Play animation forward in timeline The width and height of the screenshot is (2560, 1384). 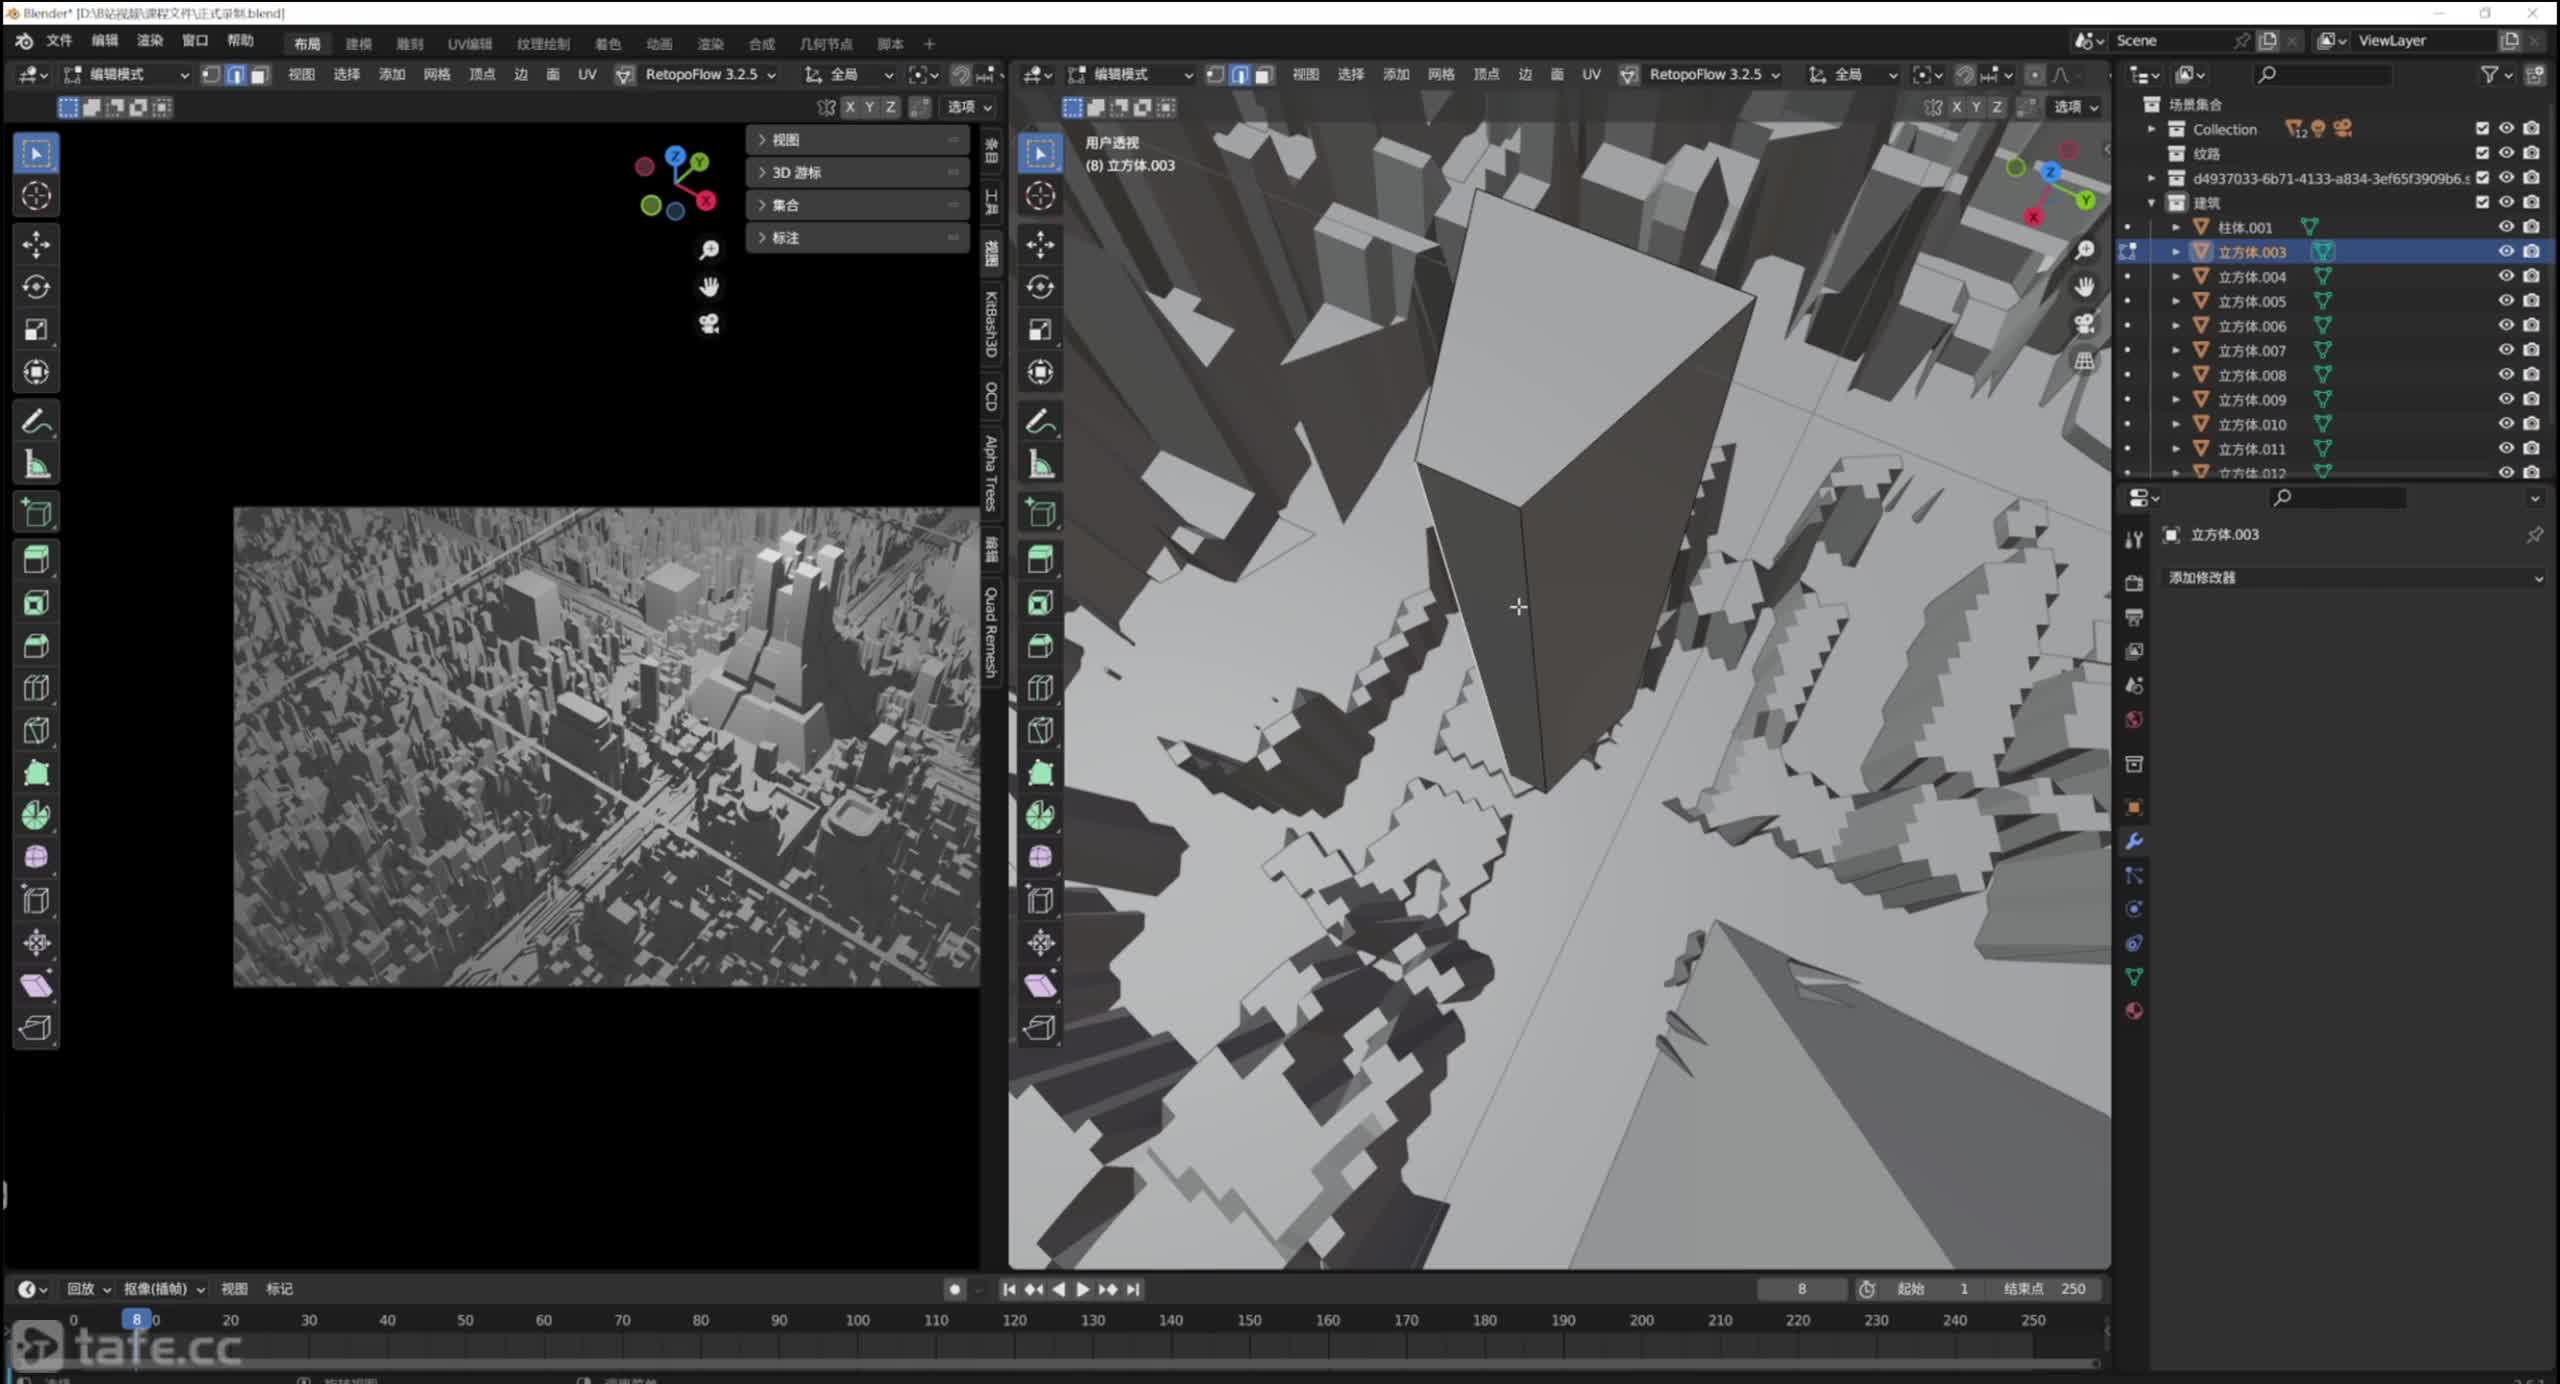pyautogui.click(x=1083, y=1290)
